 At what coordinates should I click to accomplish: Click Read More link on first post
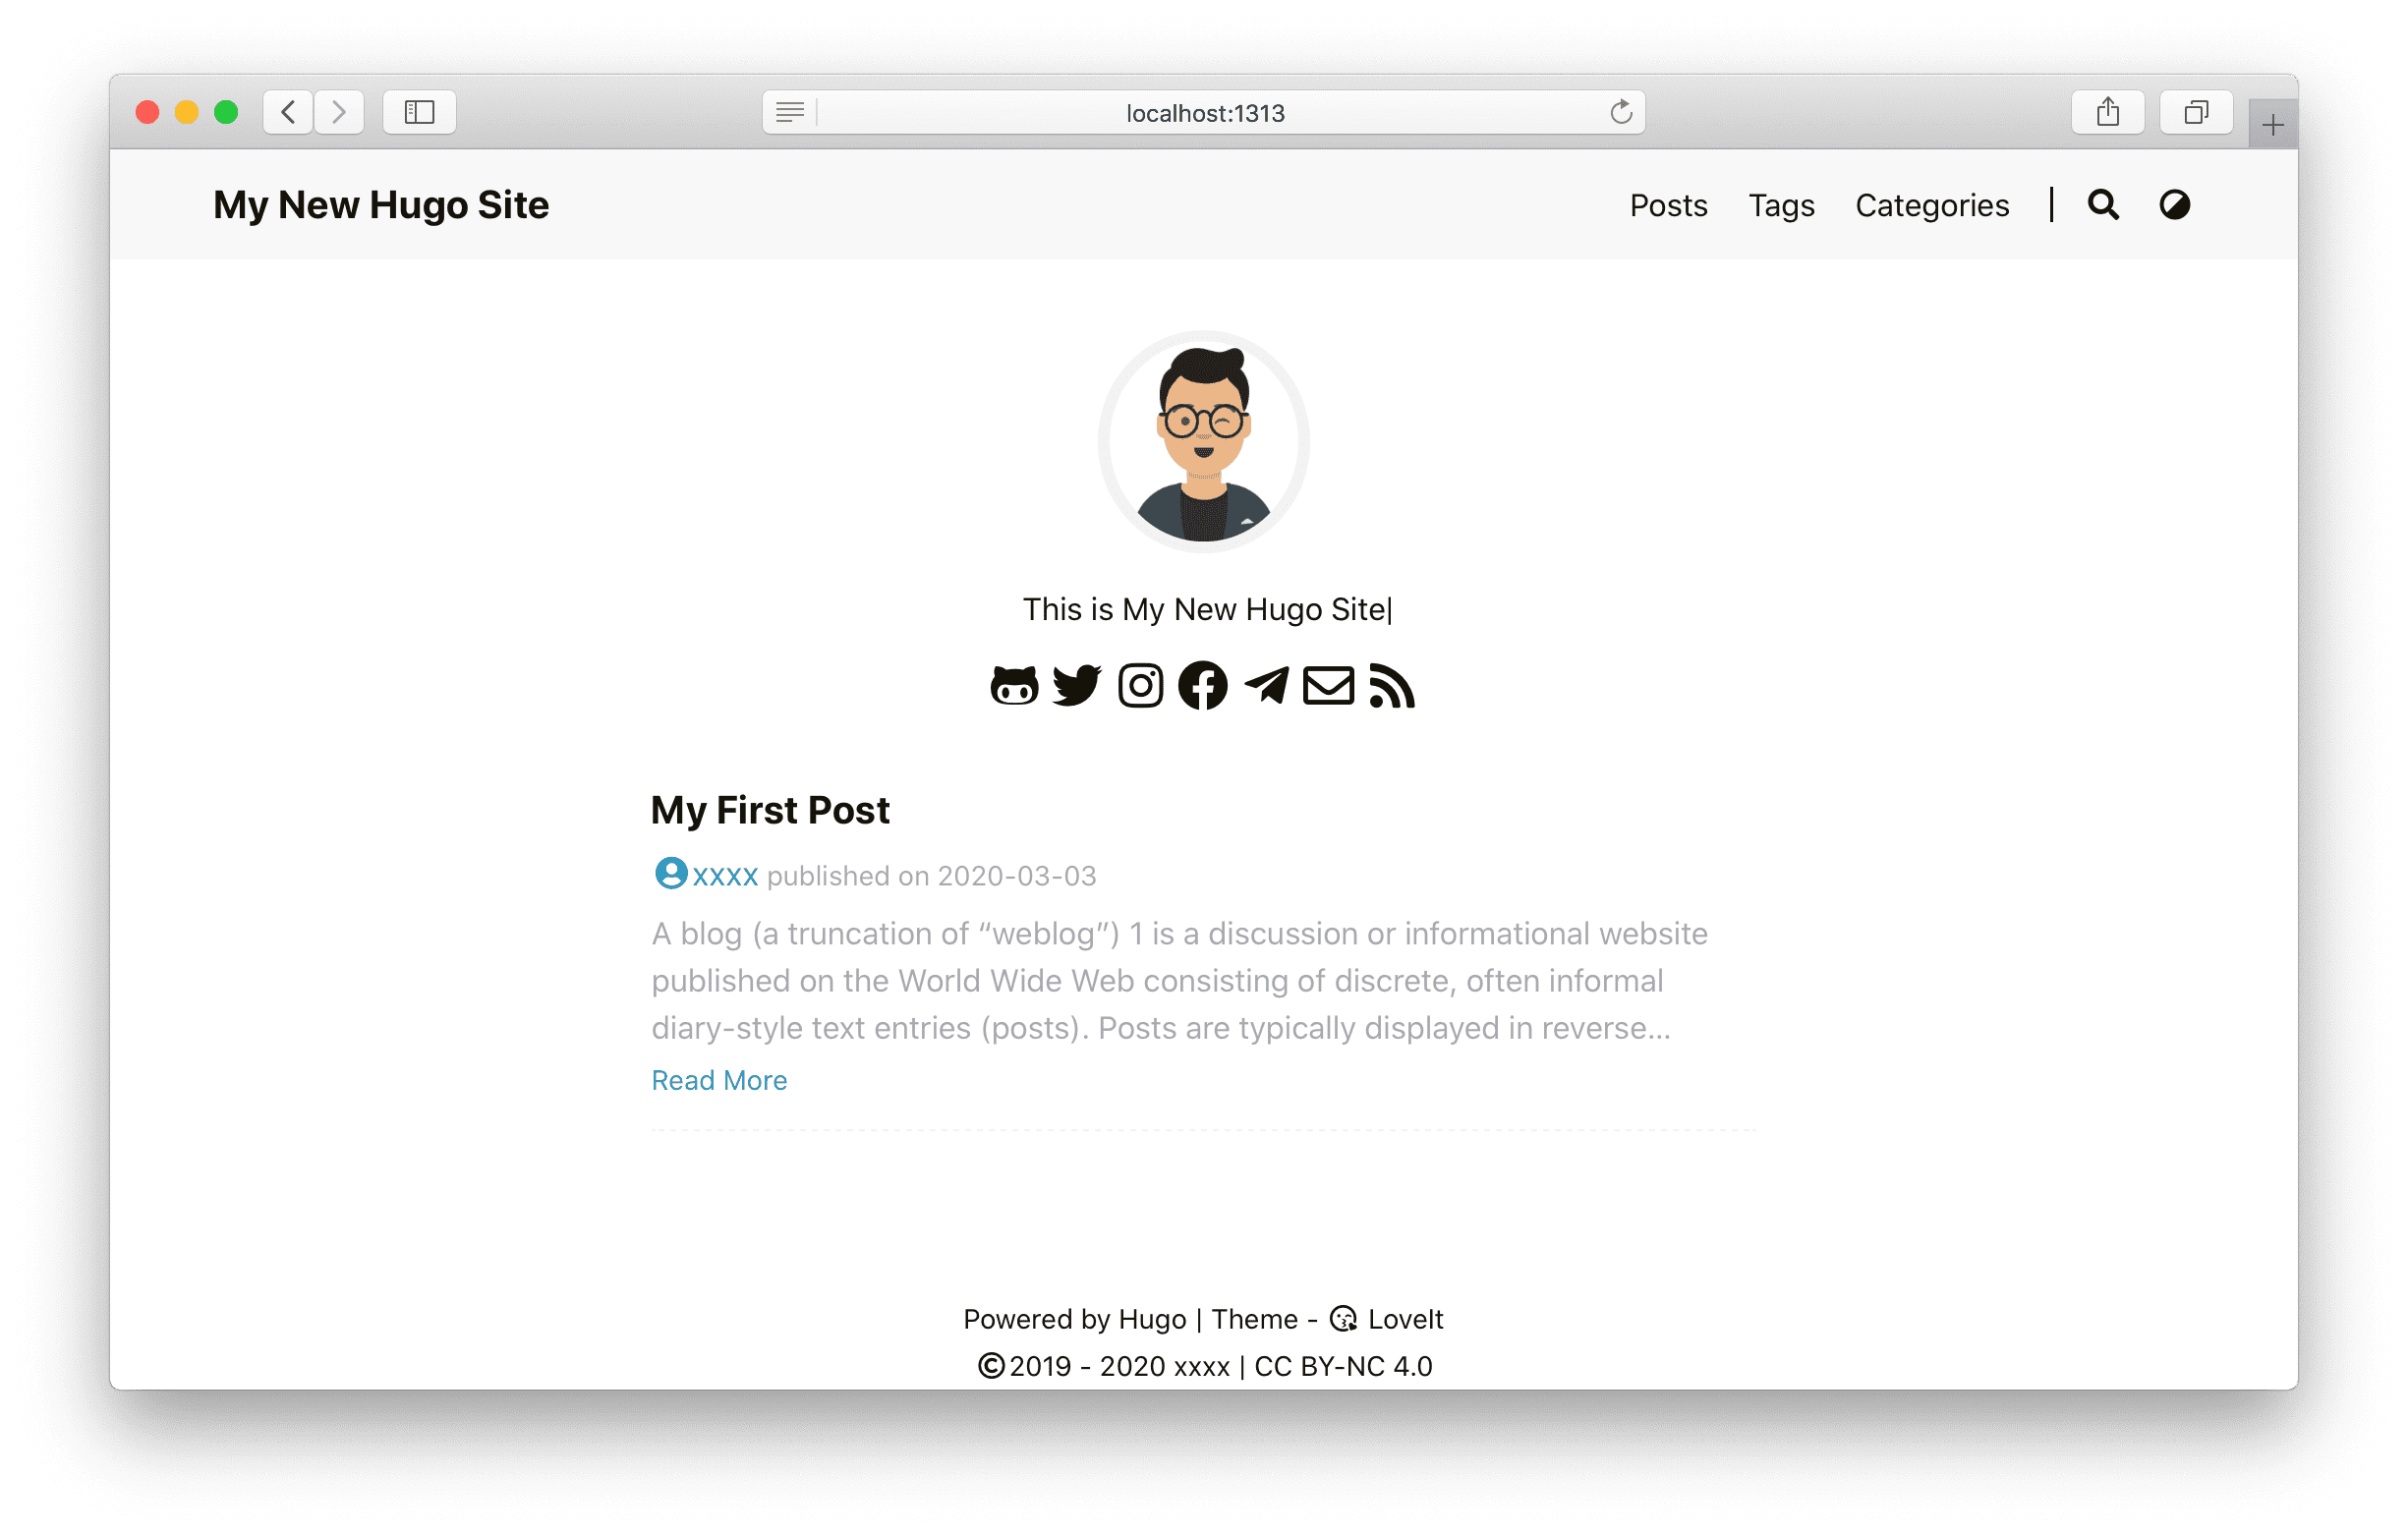[x=717, y=1077]
